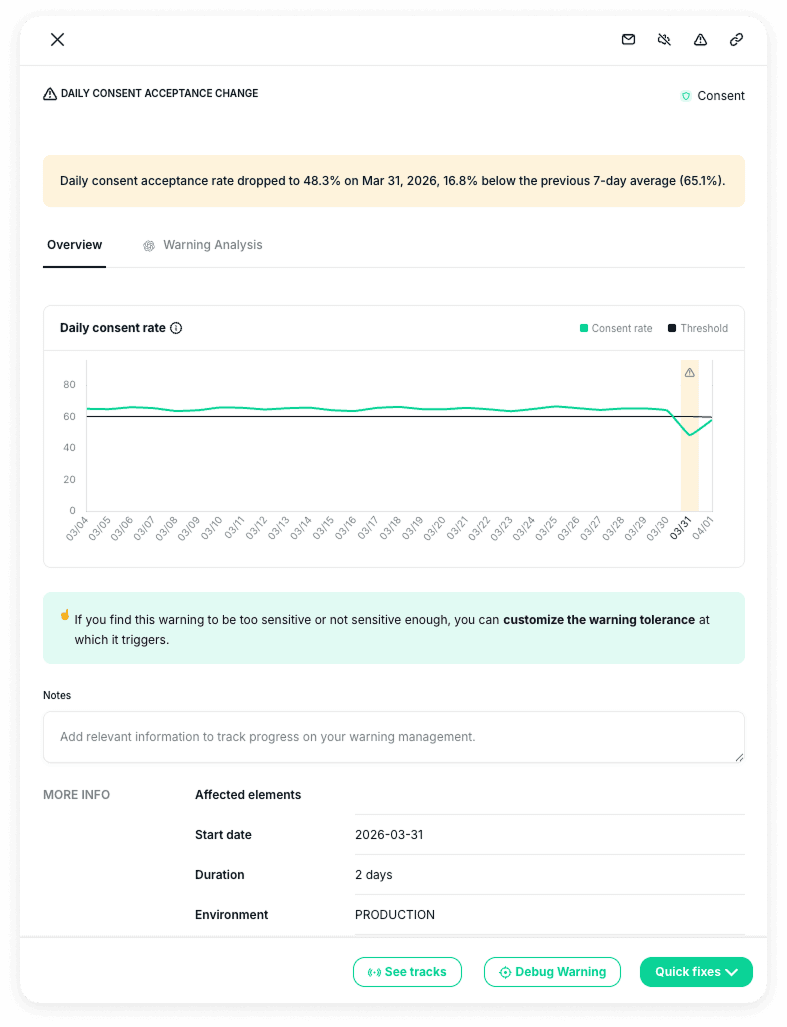Screen dimensions: 787x1027
Task: Click the warning triangle icon in header
Action: pyautogui.click(x=700, y=40)
